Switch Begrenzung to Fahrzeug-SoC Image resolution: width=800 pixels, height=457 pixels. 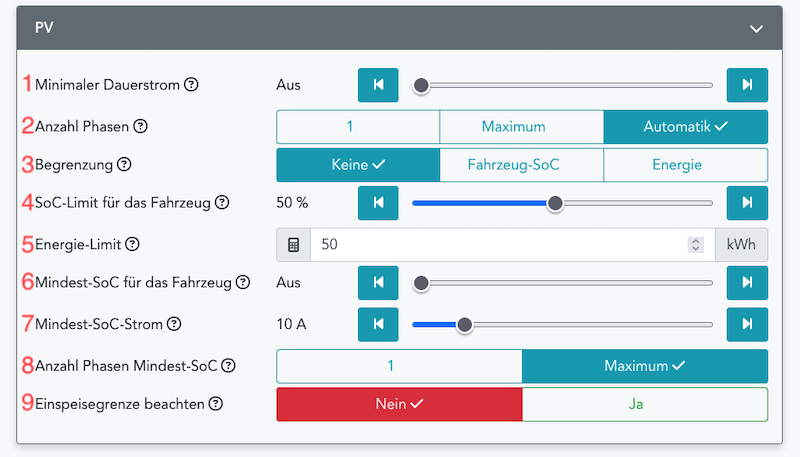521,165
